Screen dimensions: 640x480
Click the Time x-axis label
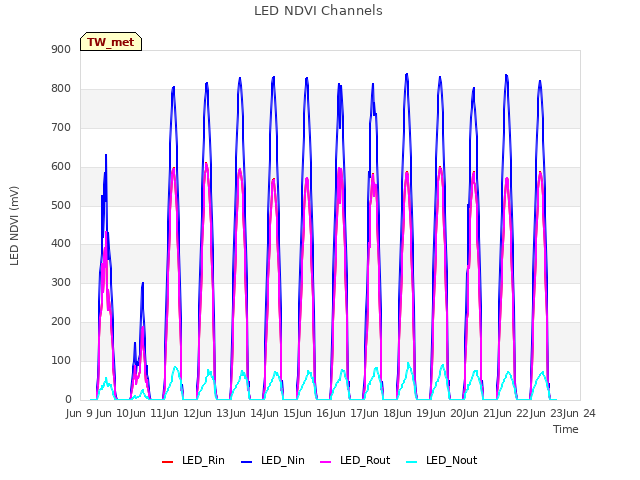pos(566,429)
